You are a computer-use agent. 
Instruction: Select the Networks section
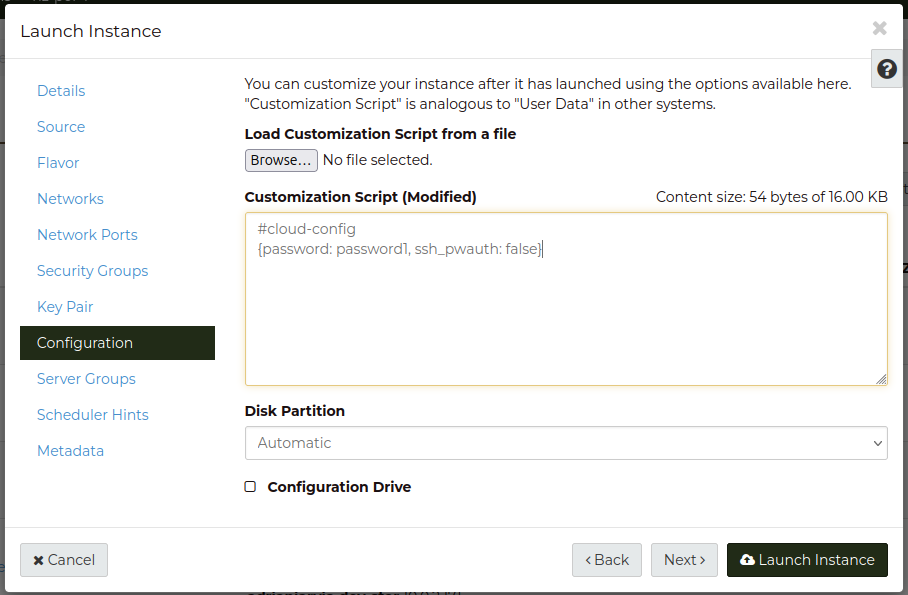(x=70, y=199)
